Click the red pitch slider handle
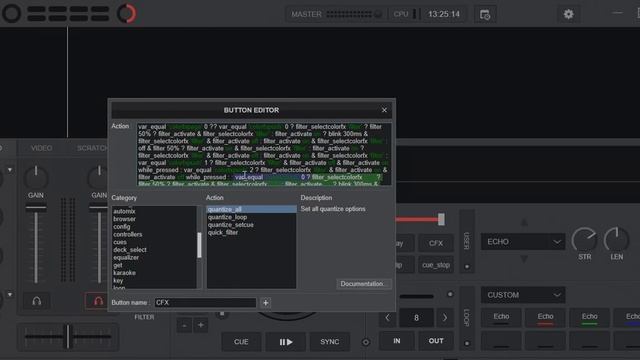 tap(441, 220)
